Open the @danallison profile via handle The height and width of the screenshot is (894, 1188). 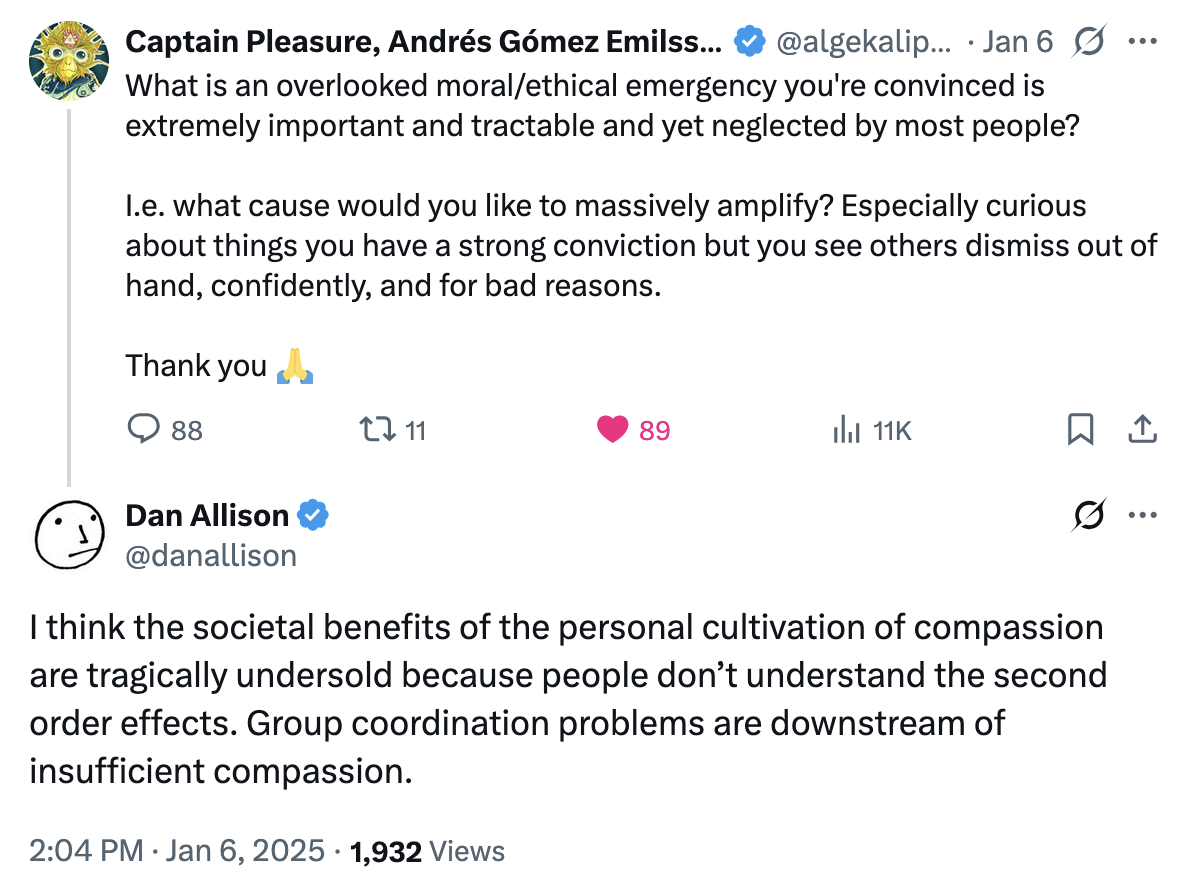point(211,556)
